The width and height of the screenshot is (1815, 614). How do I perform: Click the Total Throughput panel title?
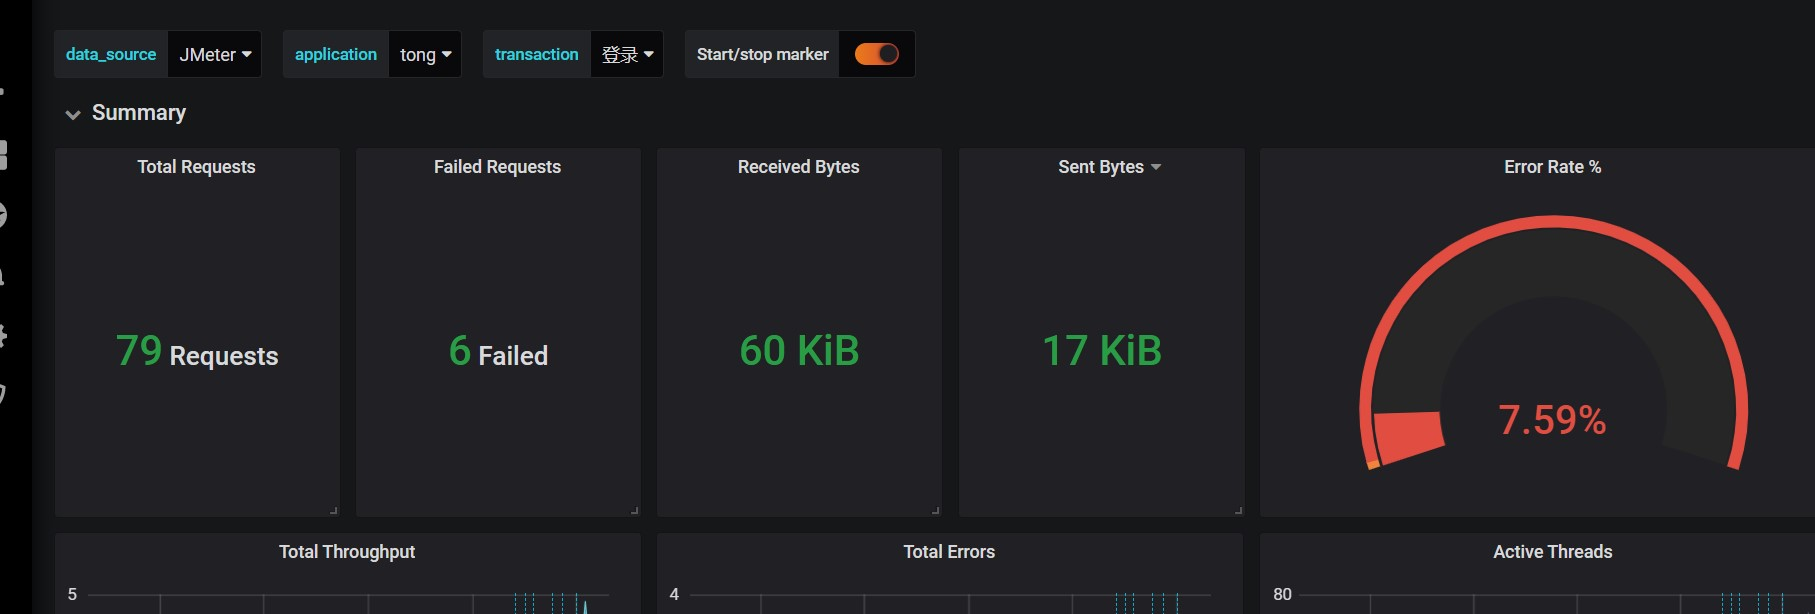[347, 552]
